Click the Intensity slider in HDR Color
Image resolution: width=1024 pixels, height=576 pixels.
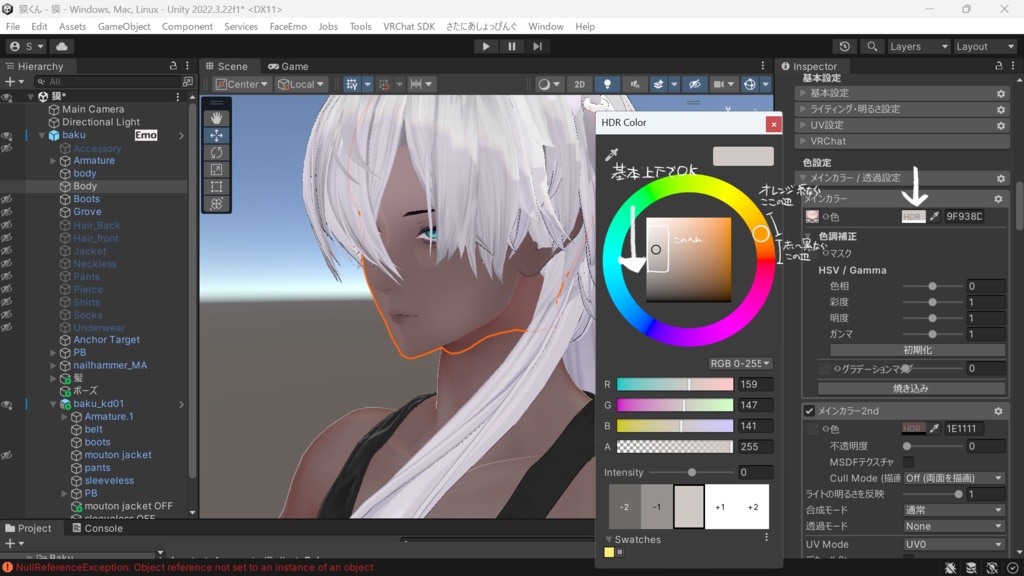(x=691, y=473)
